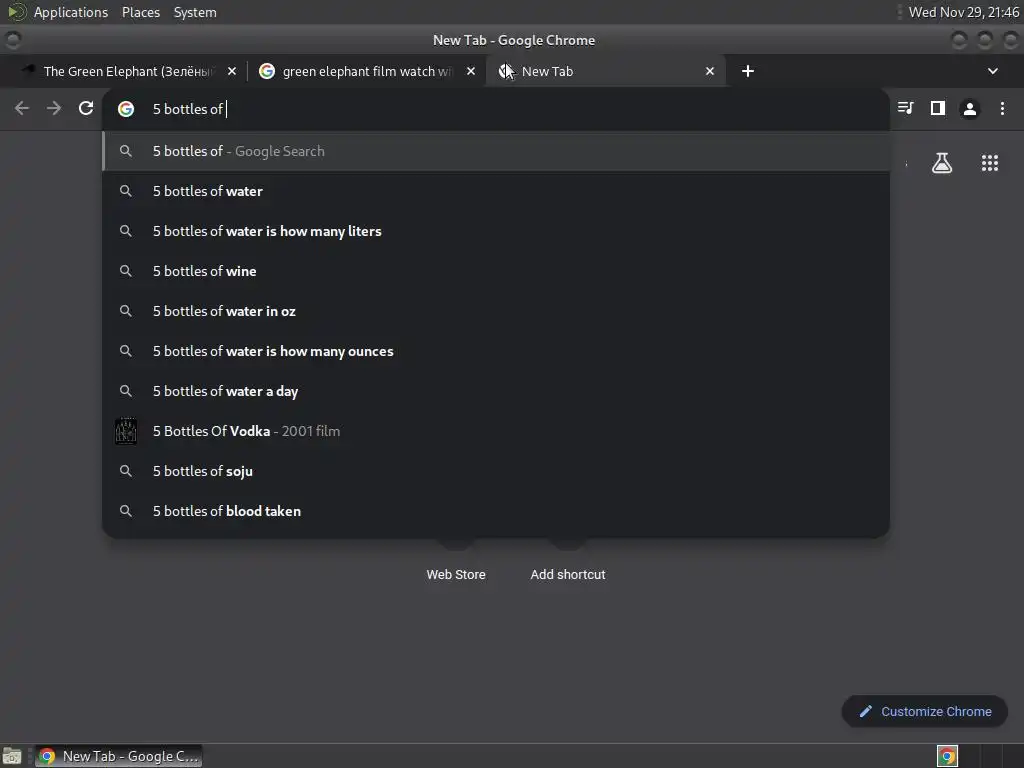
Task: Select the '5 bottles of wine' suggestion
Action: [496, 271]
